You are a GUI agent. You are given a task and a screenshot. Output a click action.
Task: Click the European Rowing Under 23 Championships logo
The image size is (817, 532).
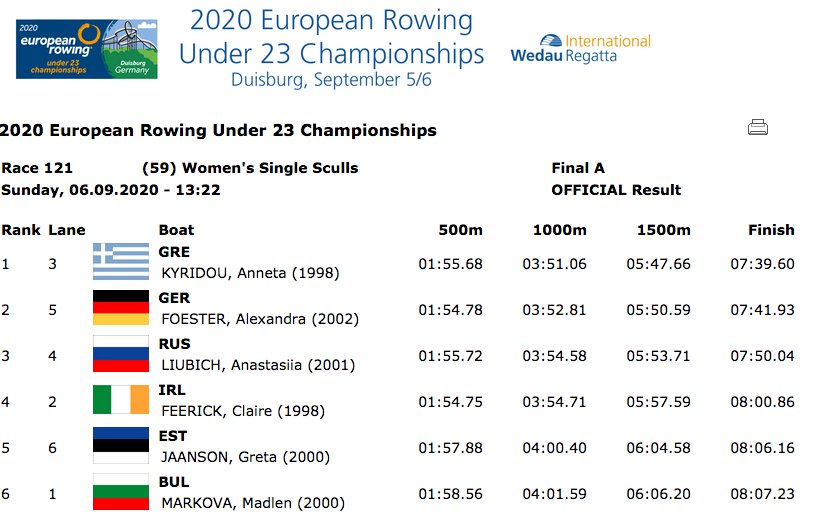coord(85,48)
